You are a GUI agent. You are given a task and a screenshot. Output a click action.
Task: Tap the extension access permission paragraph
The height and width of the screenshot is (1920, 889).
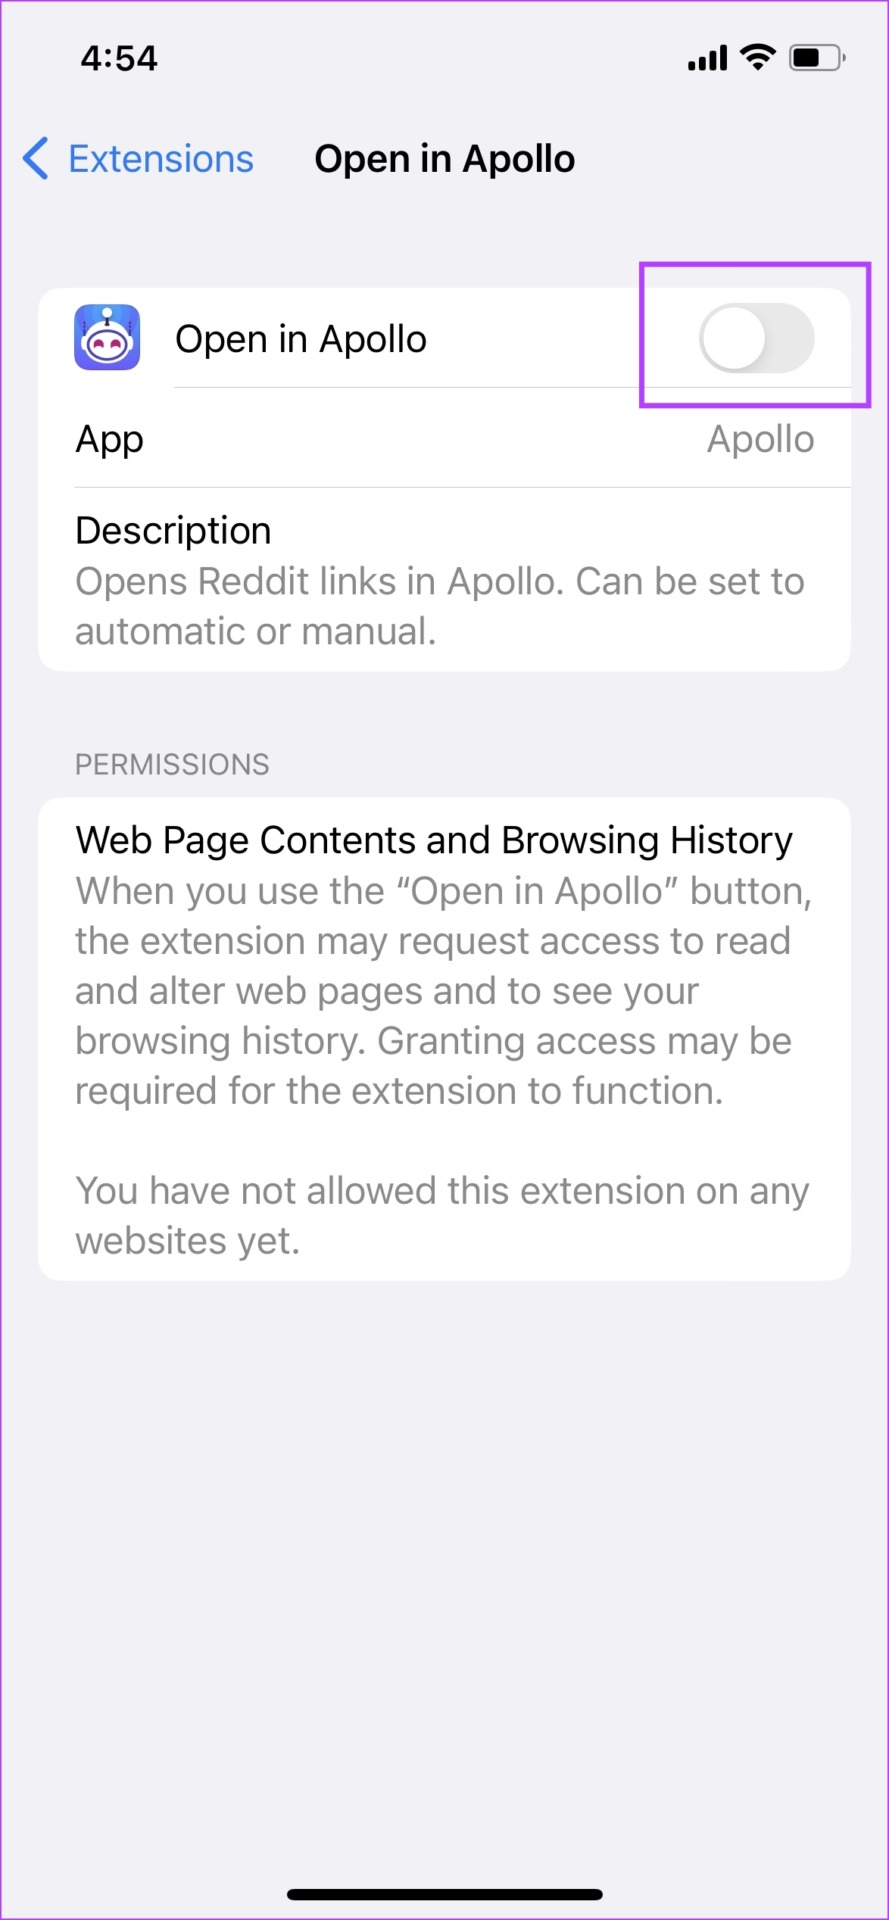pos(443,991)
